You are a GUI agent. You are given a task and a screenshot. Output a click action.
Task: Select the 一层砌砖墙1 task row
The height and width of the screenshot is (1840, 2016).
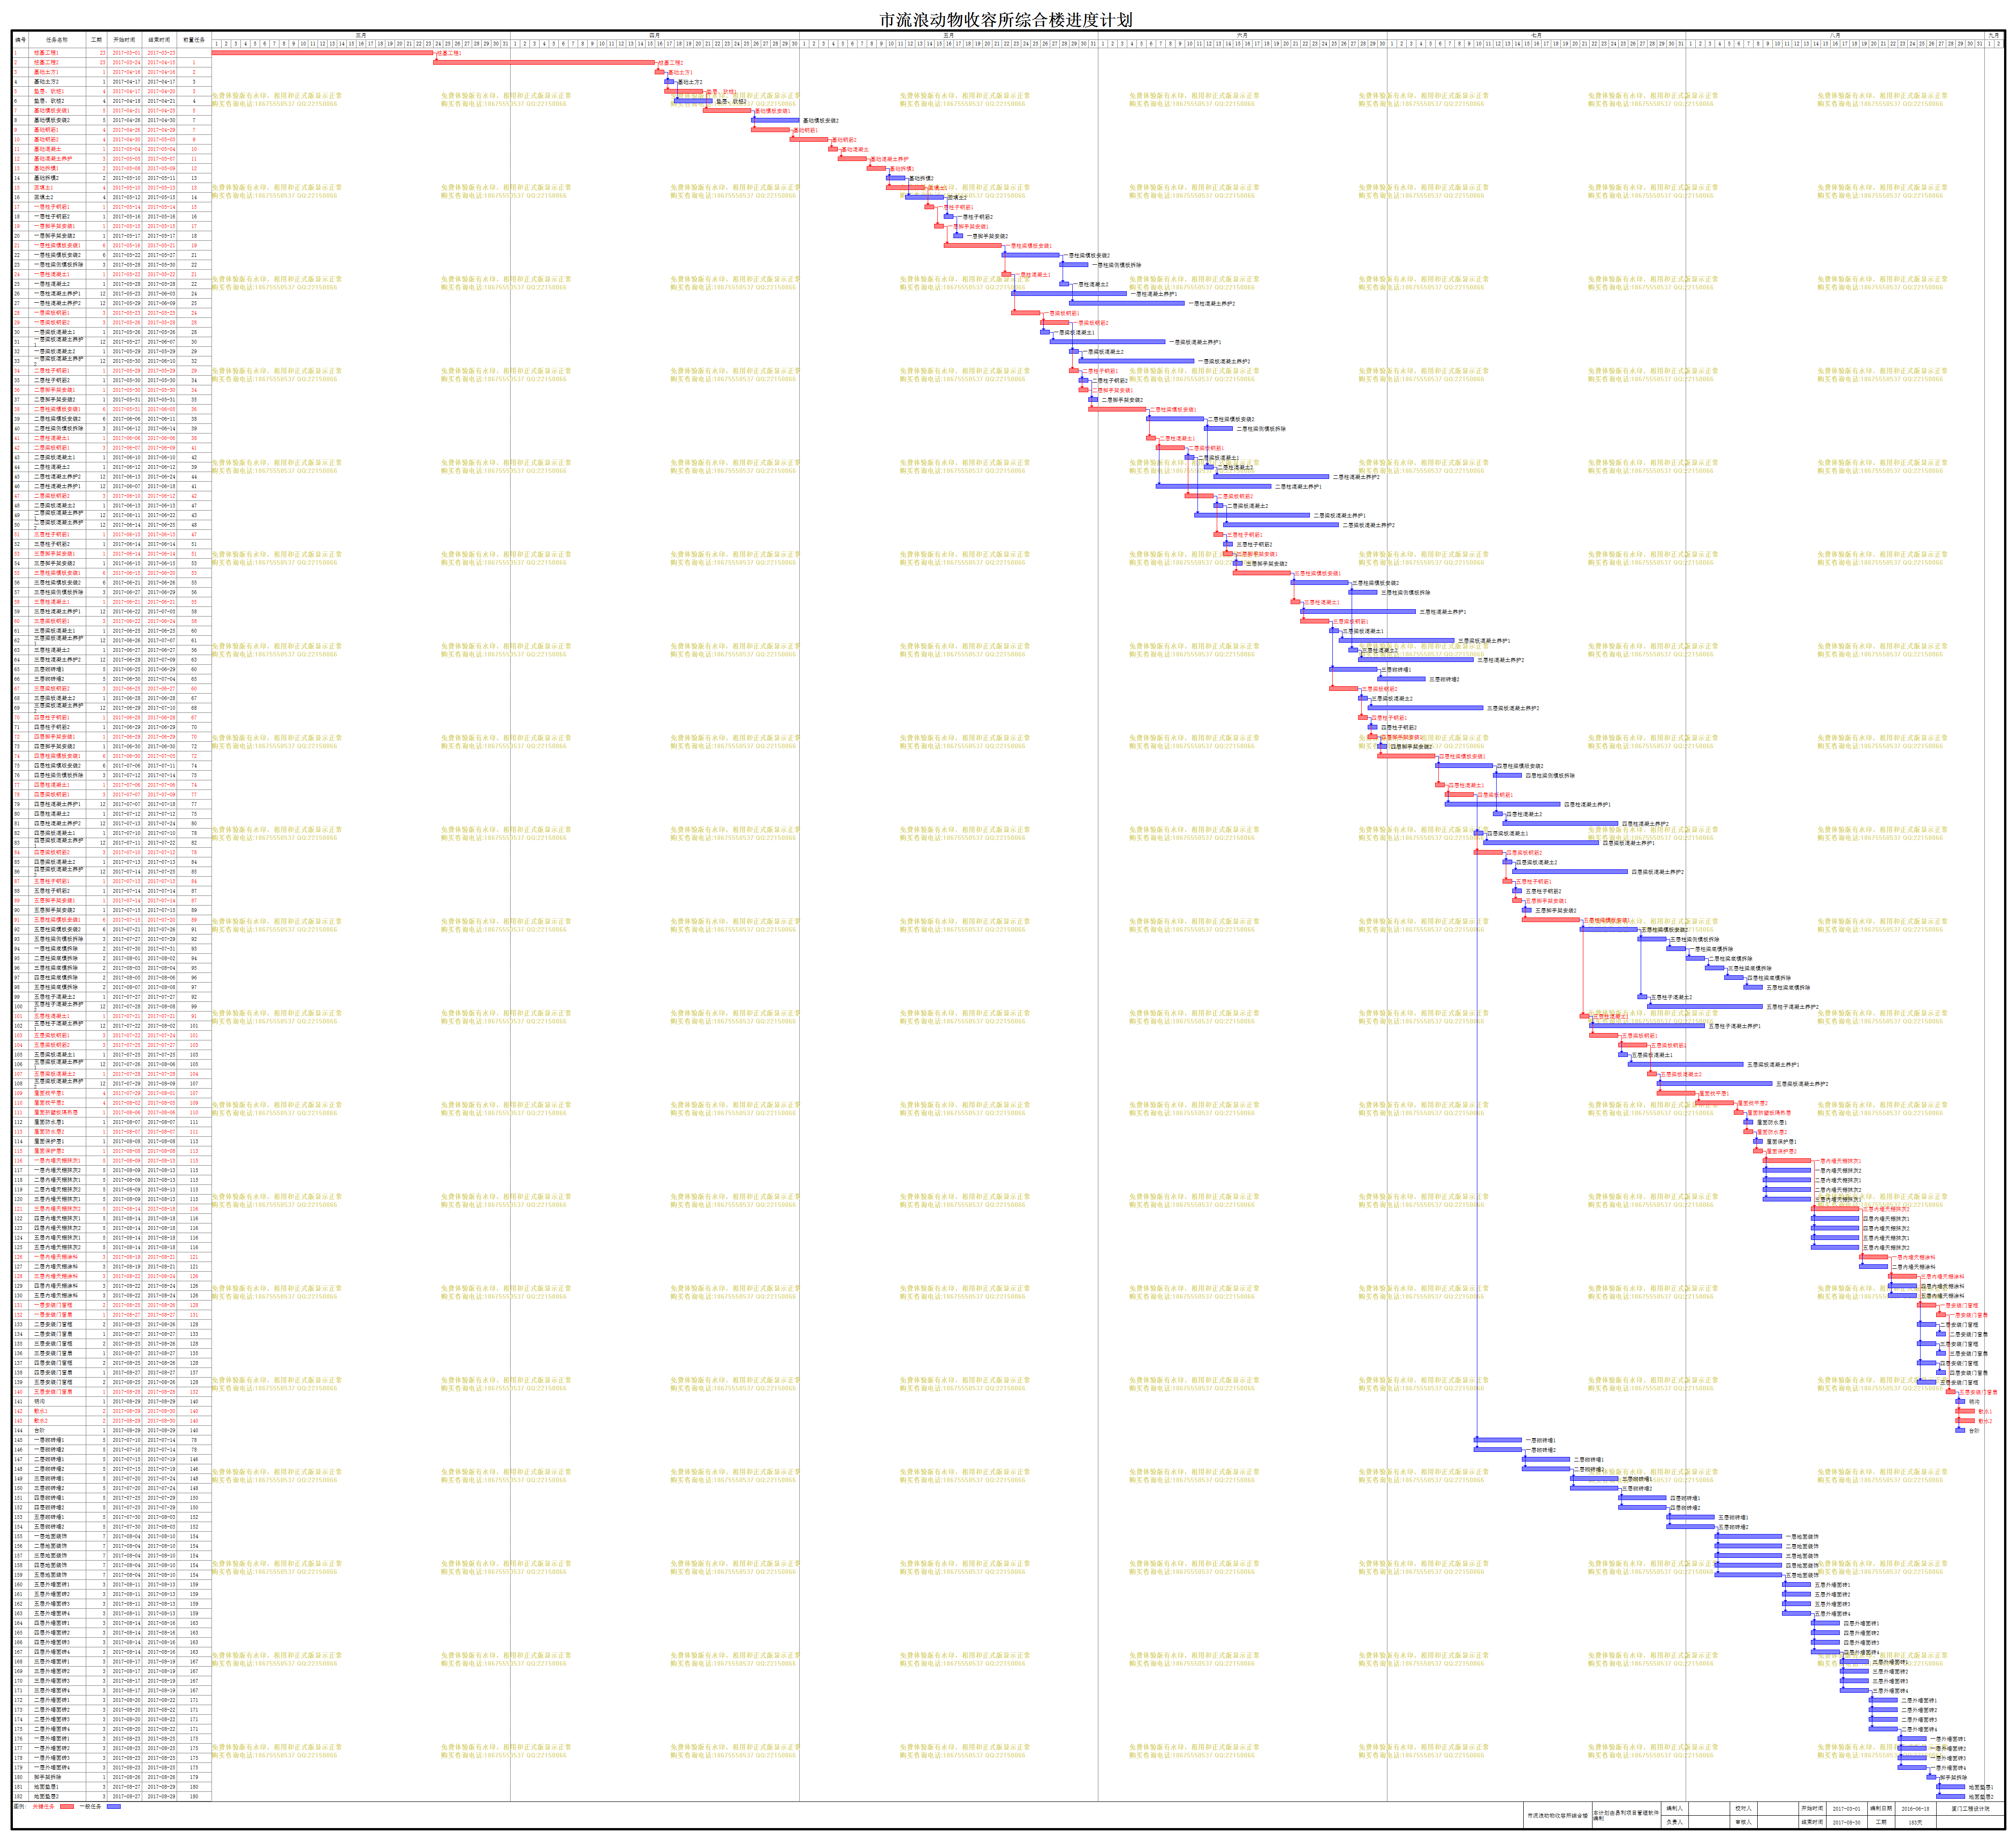(x=111, y=1440)
